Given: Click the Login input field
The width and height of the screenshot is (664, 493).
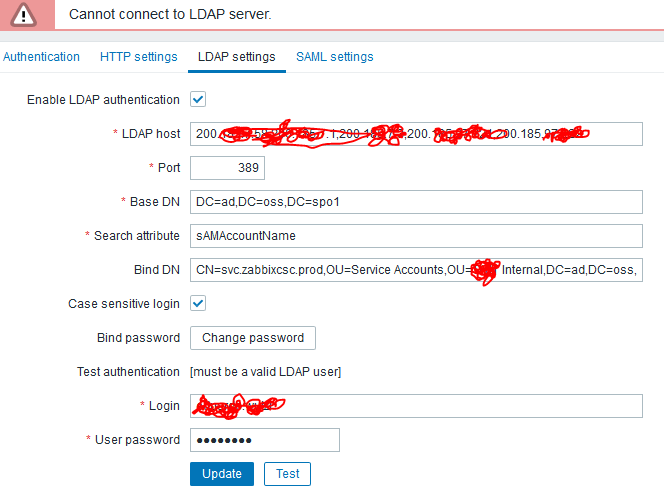Looking at the screenshot, I should click(415, 406).
